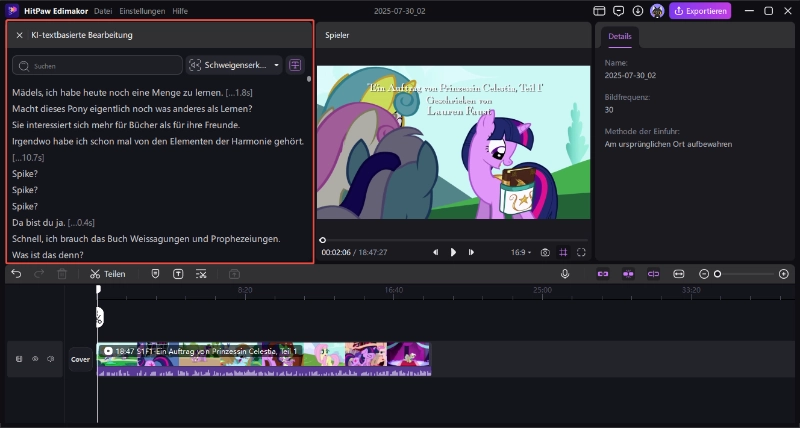Select transcript line 'Da bist du ja.'
800x428 pixels.
pos(39,223)
